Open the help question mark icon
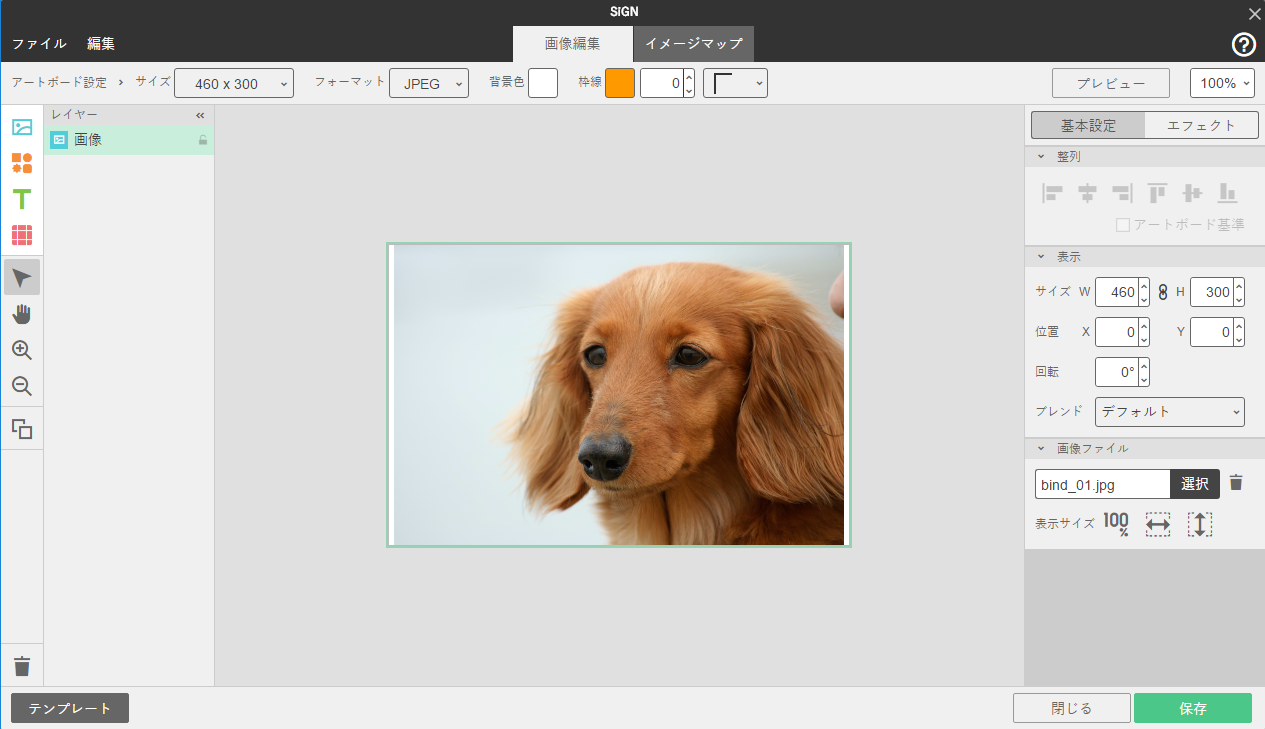This screenshot has height=729, width=1265. point(1243,44)
